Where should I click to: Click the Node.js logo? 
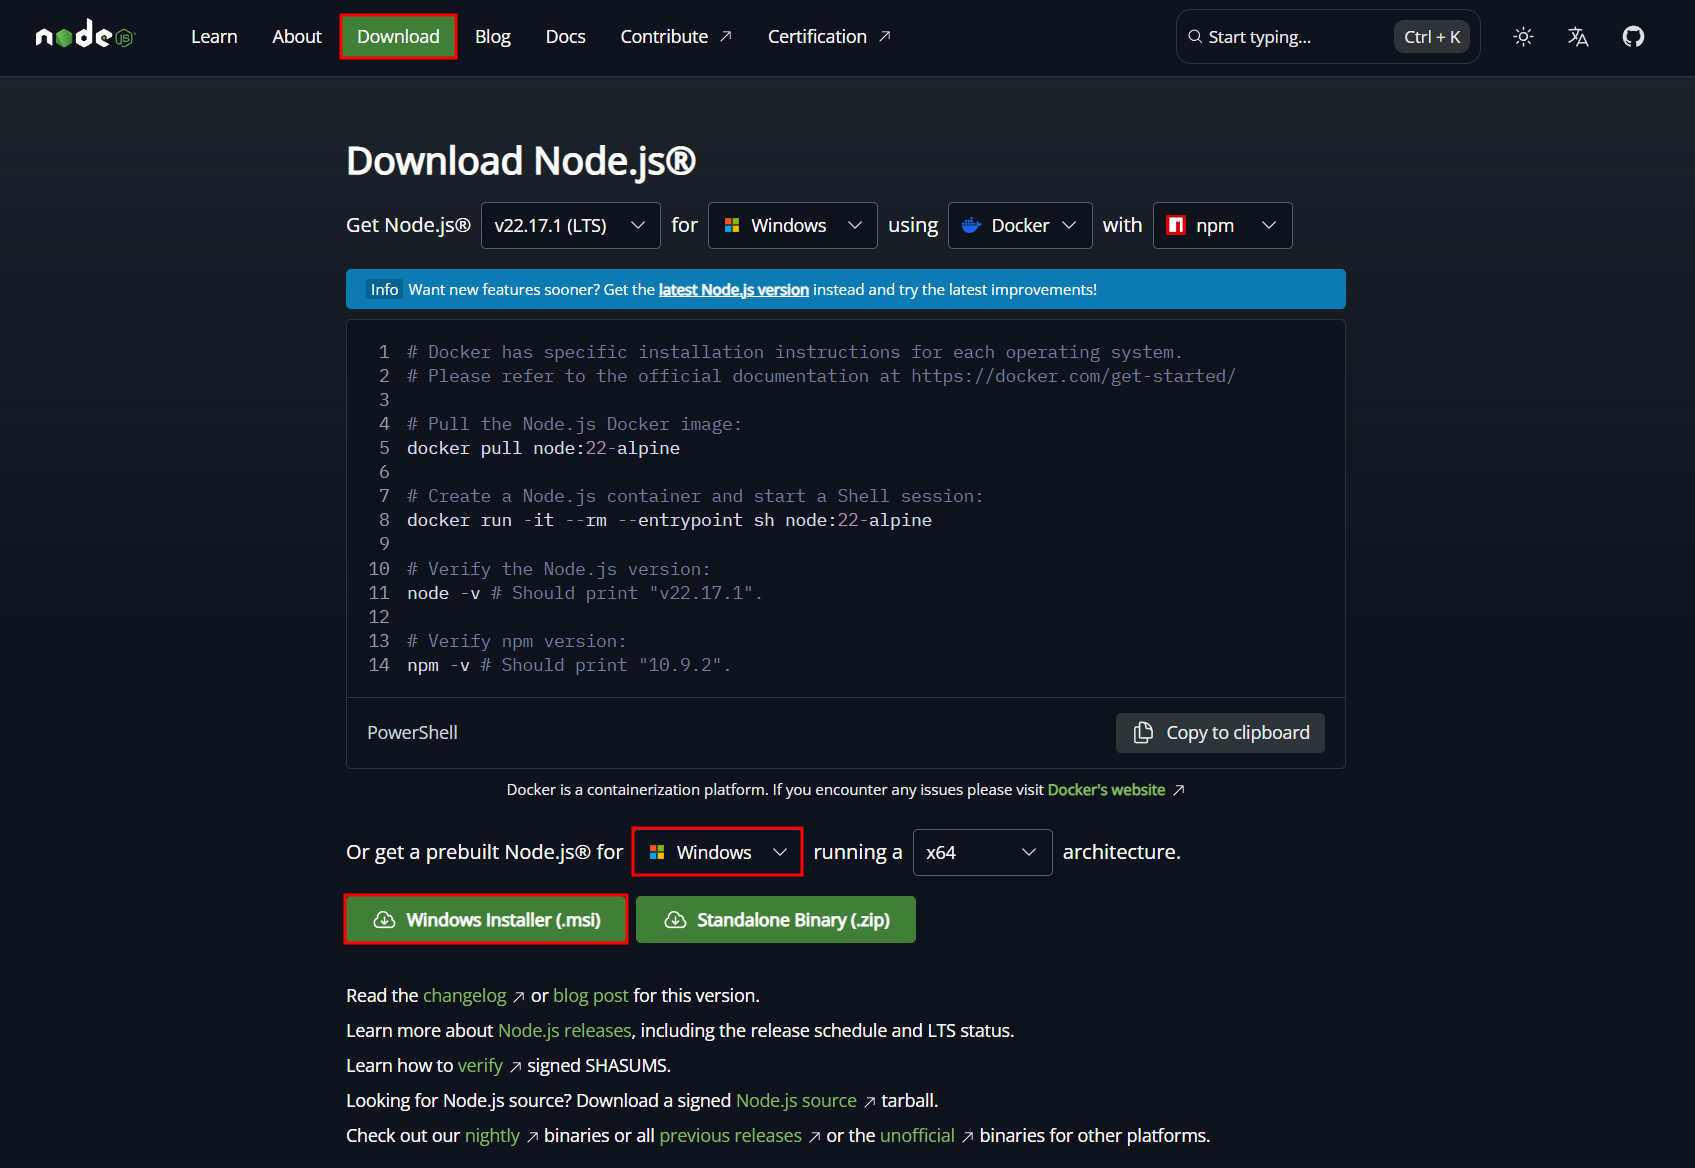[85, 34]
